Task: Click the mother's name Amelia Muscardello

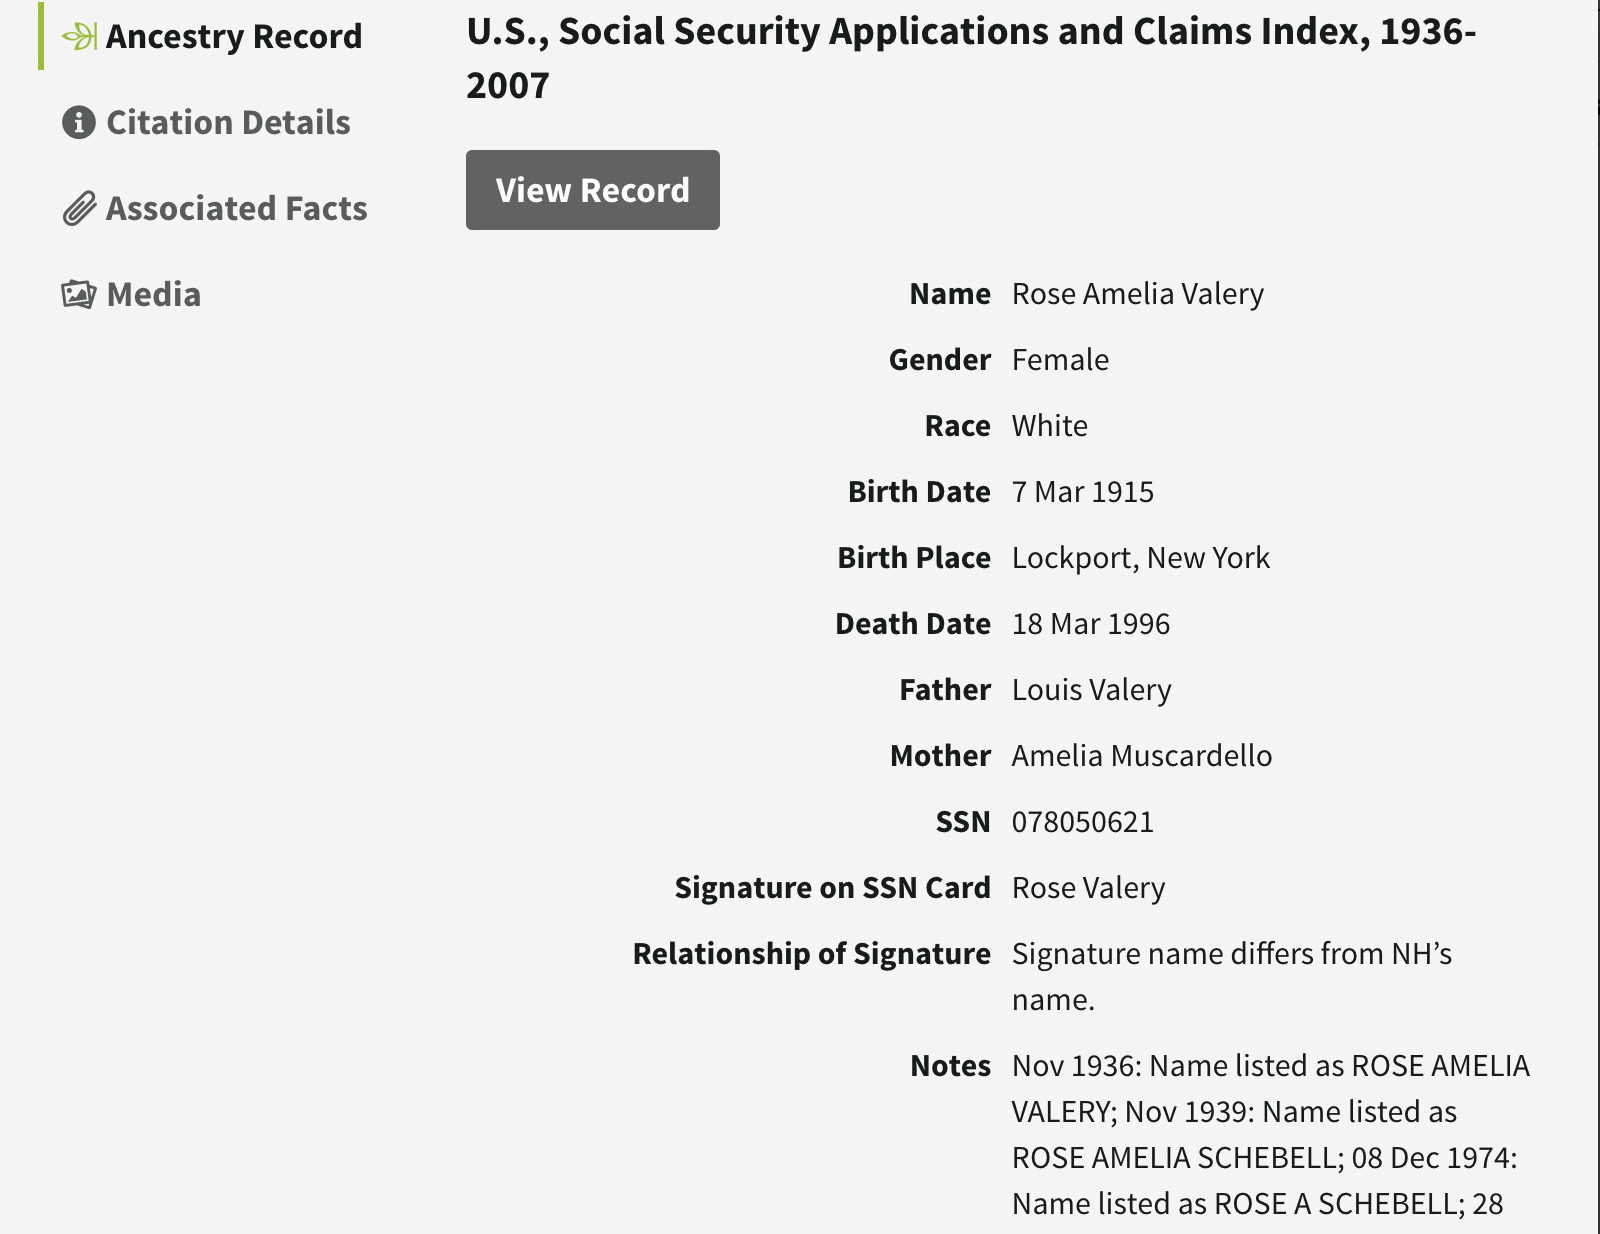Action: click(x=1141, y=756)
